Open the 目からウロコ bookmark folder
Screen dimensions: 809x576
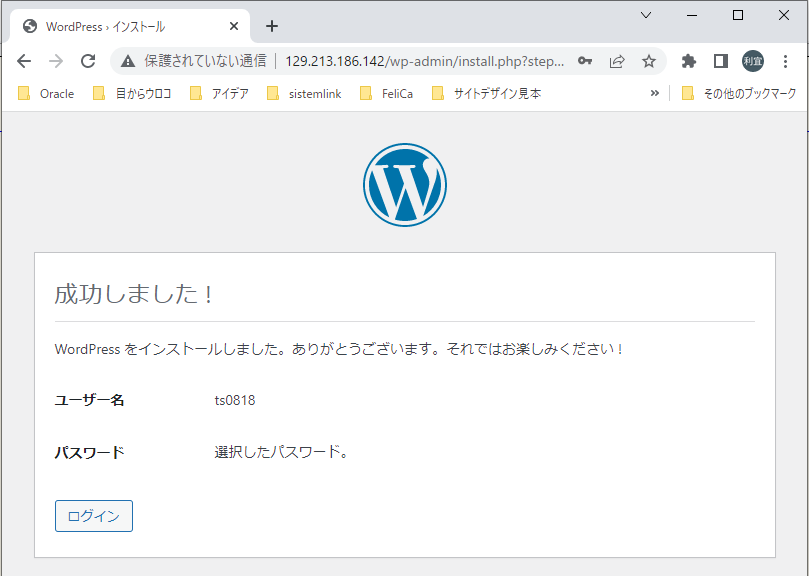(132, 93)
